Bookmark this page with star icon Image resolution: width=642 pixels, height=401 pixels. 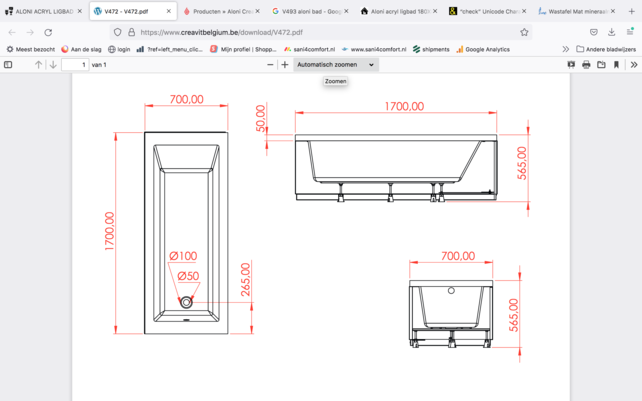tap(524, 32)
